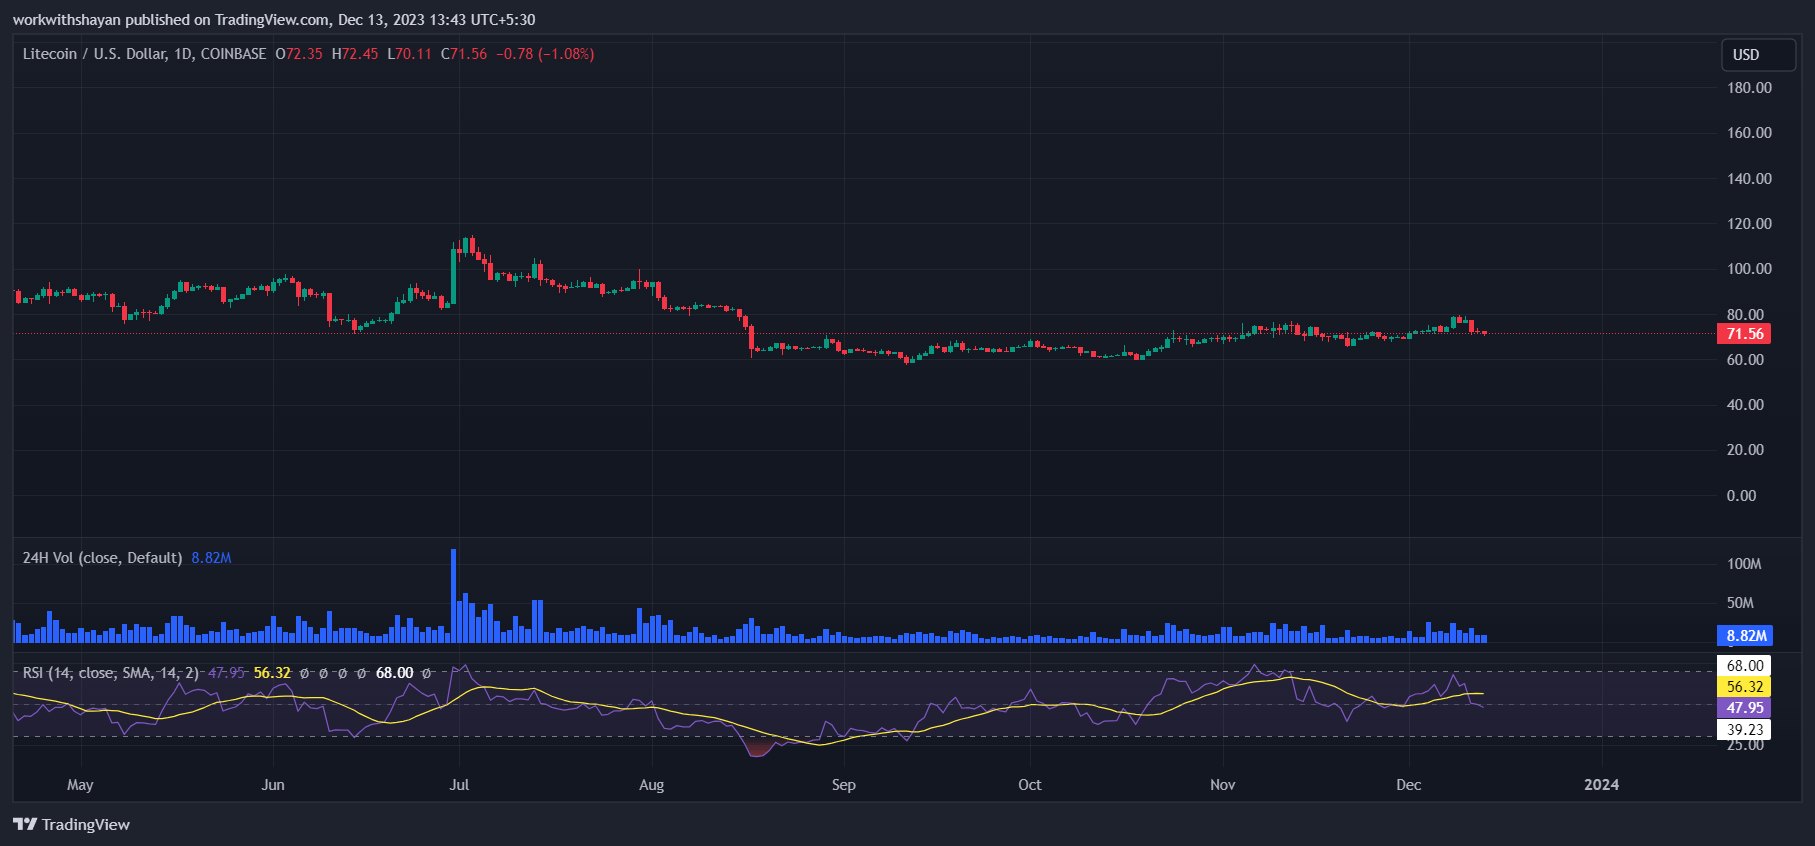Open the TradingView wordmark link
The width and height of the screenshot is (1815, 846).
[86, 824]
